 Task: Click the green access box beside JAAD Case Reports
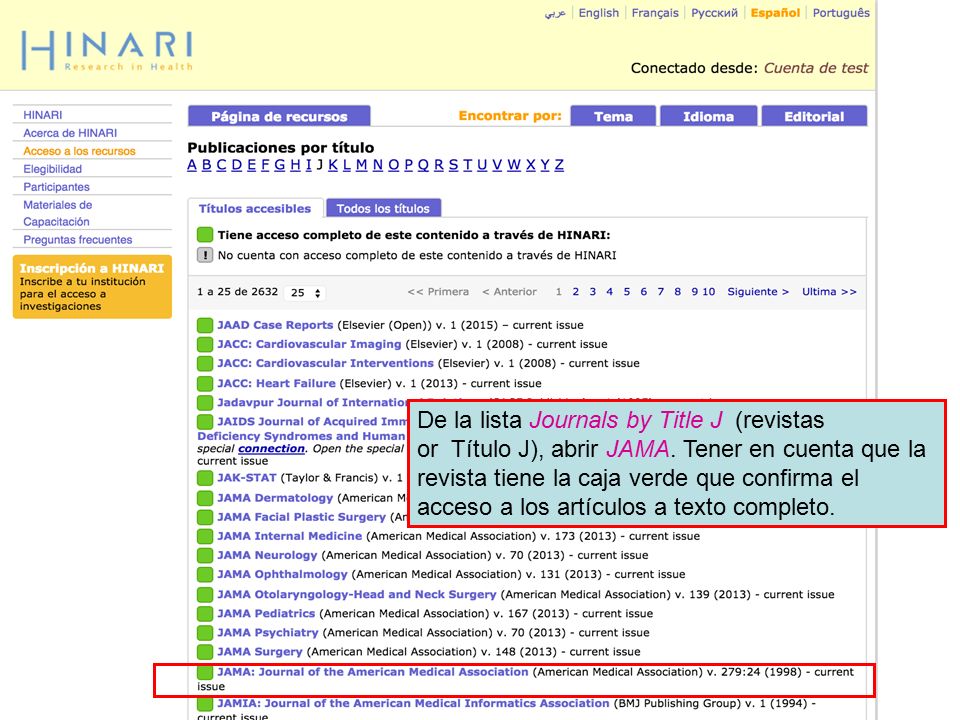click(x=205, y=325)
